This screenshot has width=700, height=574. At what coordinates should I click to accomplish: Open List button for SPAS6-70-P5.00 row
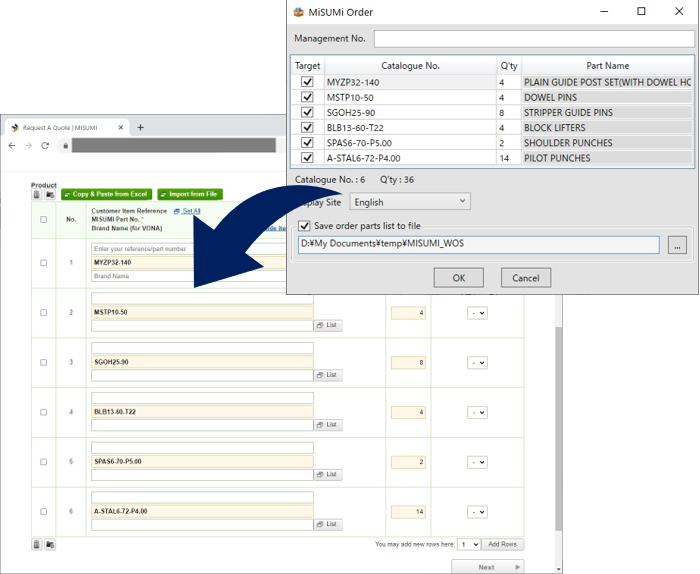click(x=328, y=474)
